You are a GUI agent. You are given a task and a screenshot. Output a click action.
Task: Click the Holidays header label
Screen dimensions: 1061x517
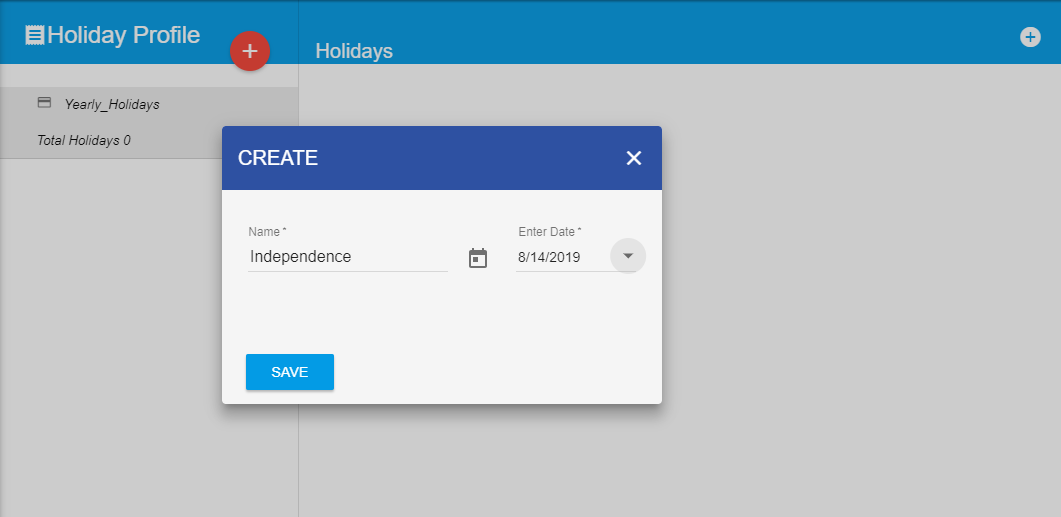click(354, 51)
